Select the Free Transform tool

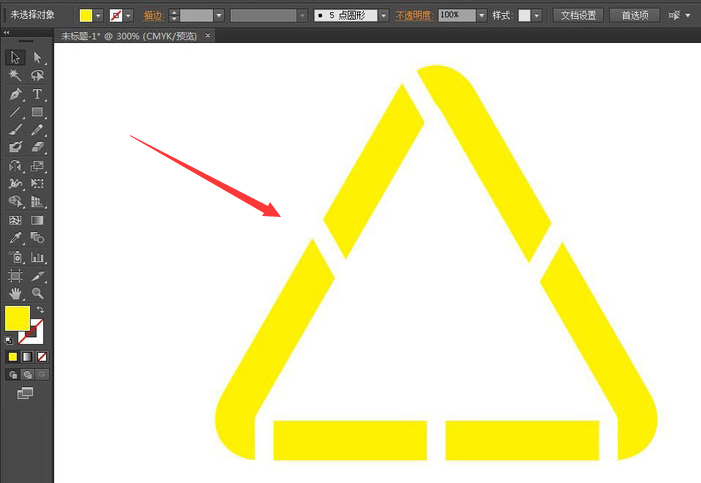point(37,183)
